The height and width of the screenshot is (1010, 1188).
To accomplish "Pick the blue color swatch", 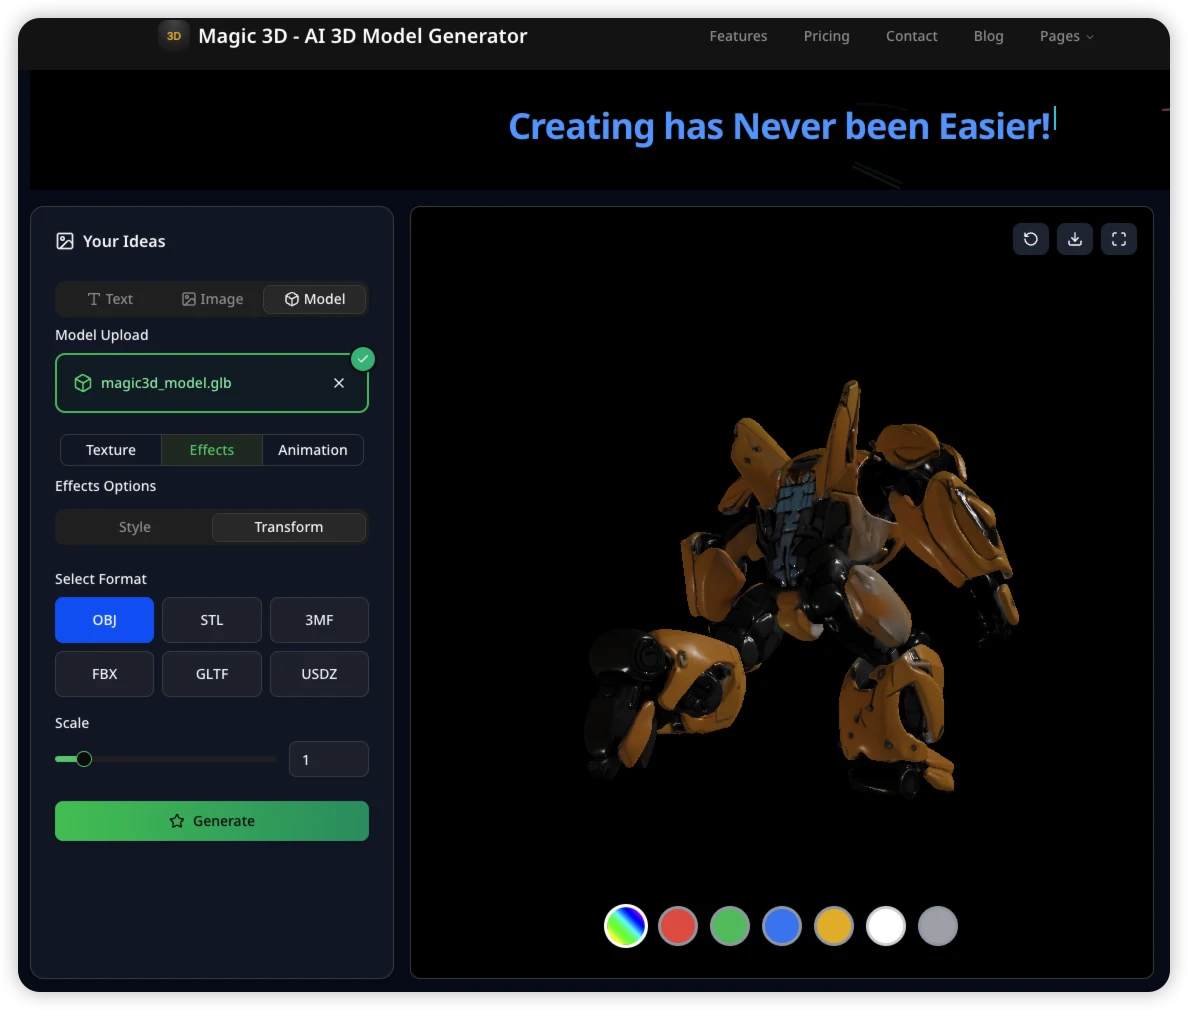I will click(x=782, y=926).
